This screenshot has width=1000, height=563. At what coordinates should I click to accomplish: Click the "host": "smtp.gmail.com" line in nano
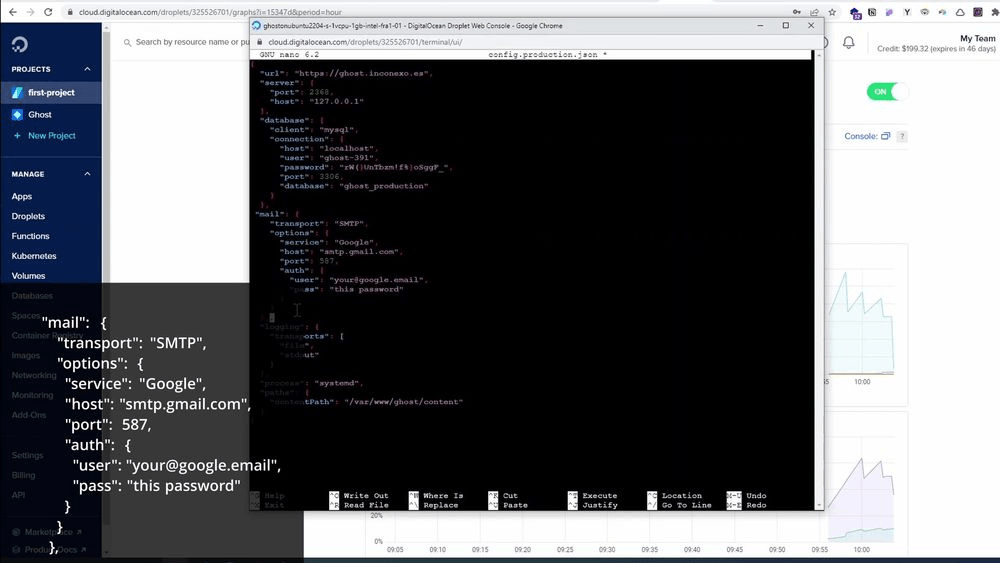click(x=341, y=251)
